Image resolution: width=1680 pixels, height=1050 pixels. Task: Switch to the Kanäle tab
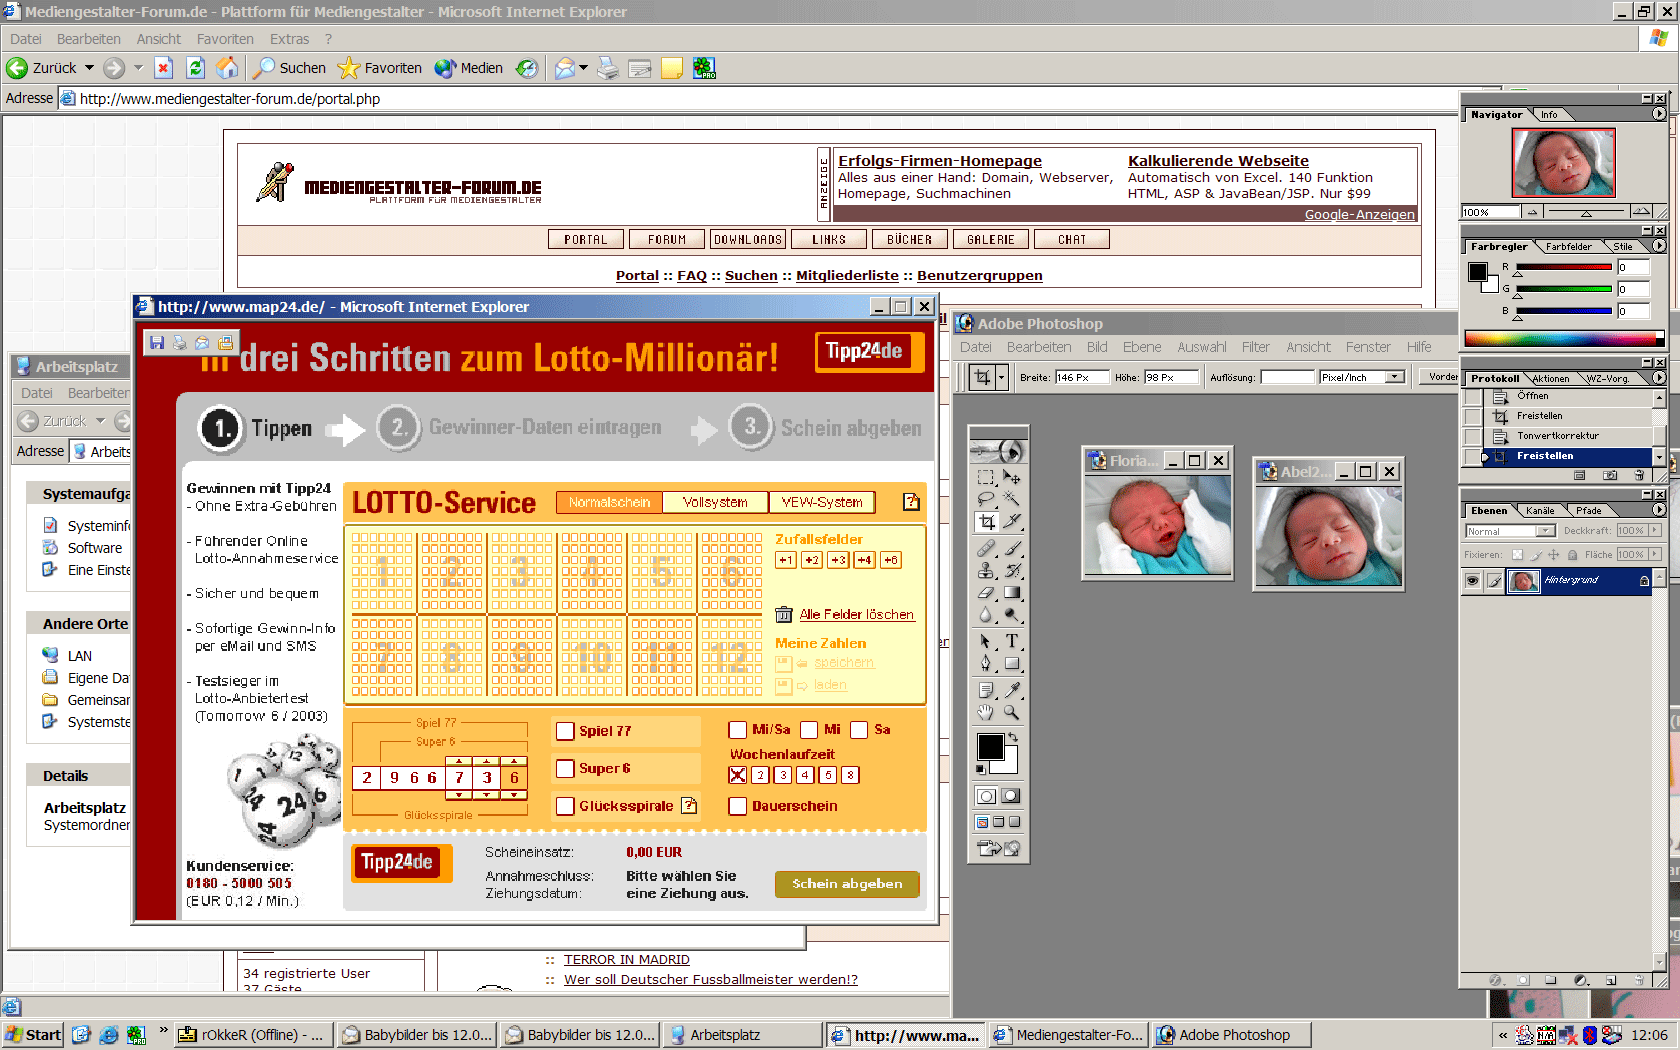pyautogui.click(x=1539, y=511)
